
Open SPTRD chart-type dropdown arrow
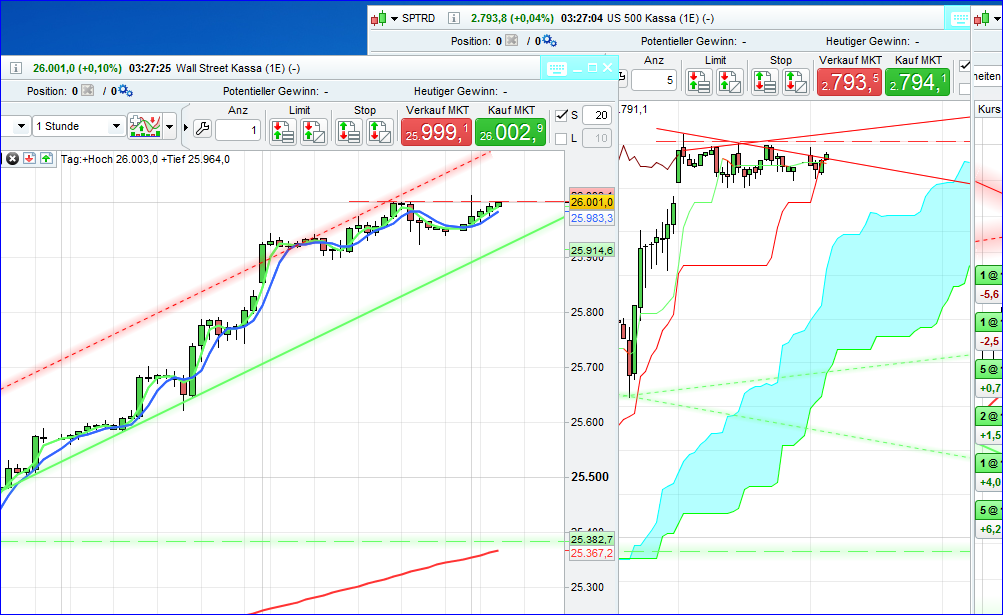pos(395,18)
